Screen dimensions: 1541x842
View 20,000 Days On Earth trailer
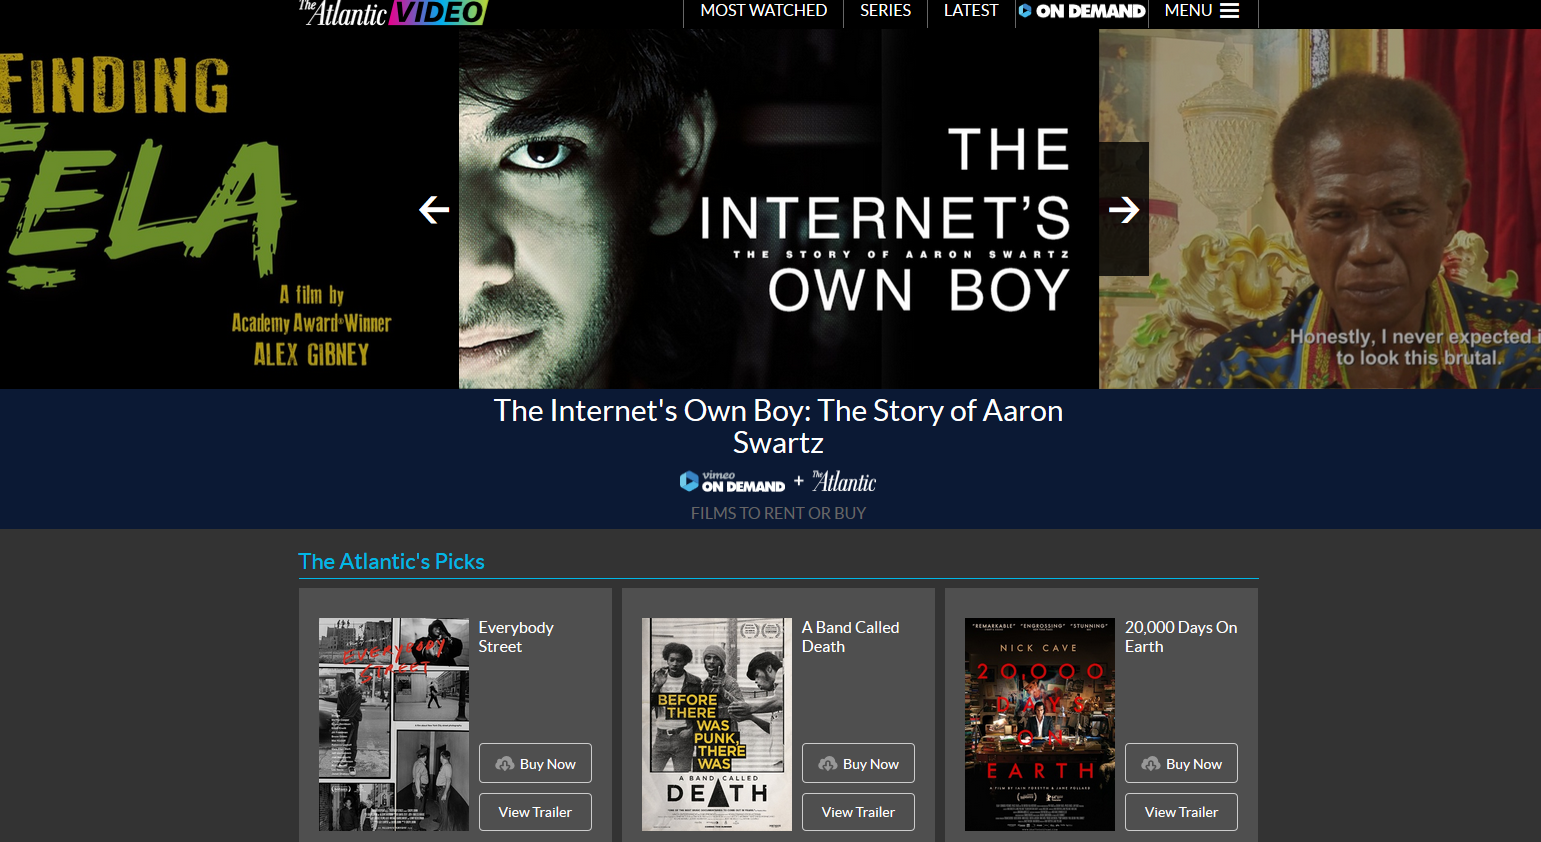tap(1181, 812)
